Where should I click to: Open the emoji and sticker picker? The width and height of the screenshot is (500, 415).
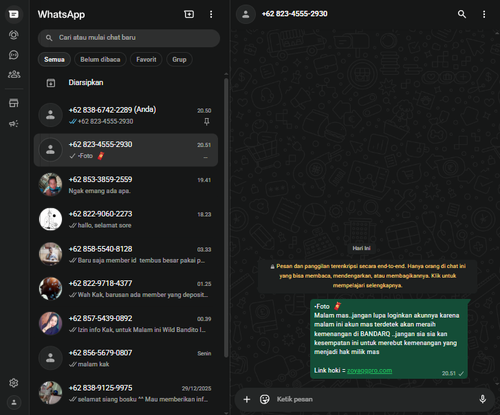coord(265,399)
